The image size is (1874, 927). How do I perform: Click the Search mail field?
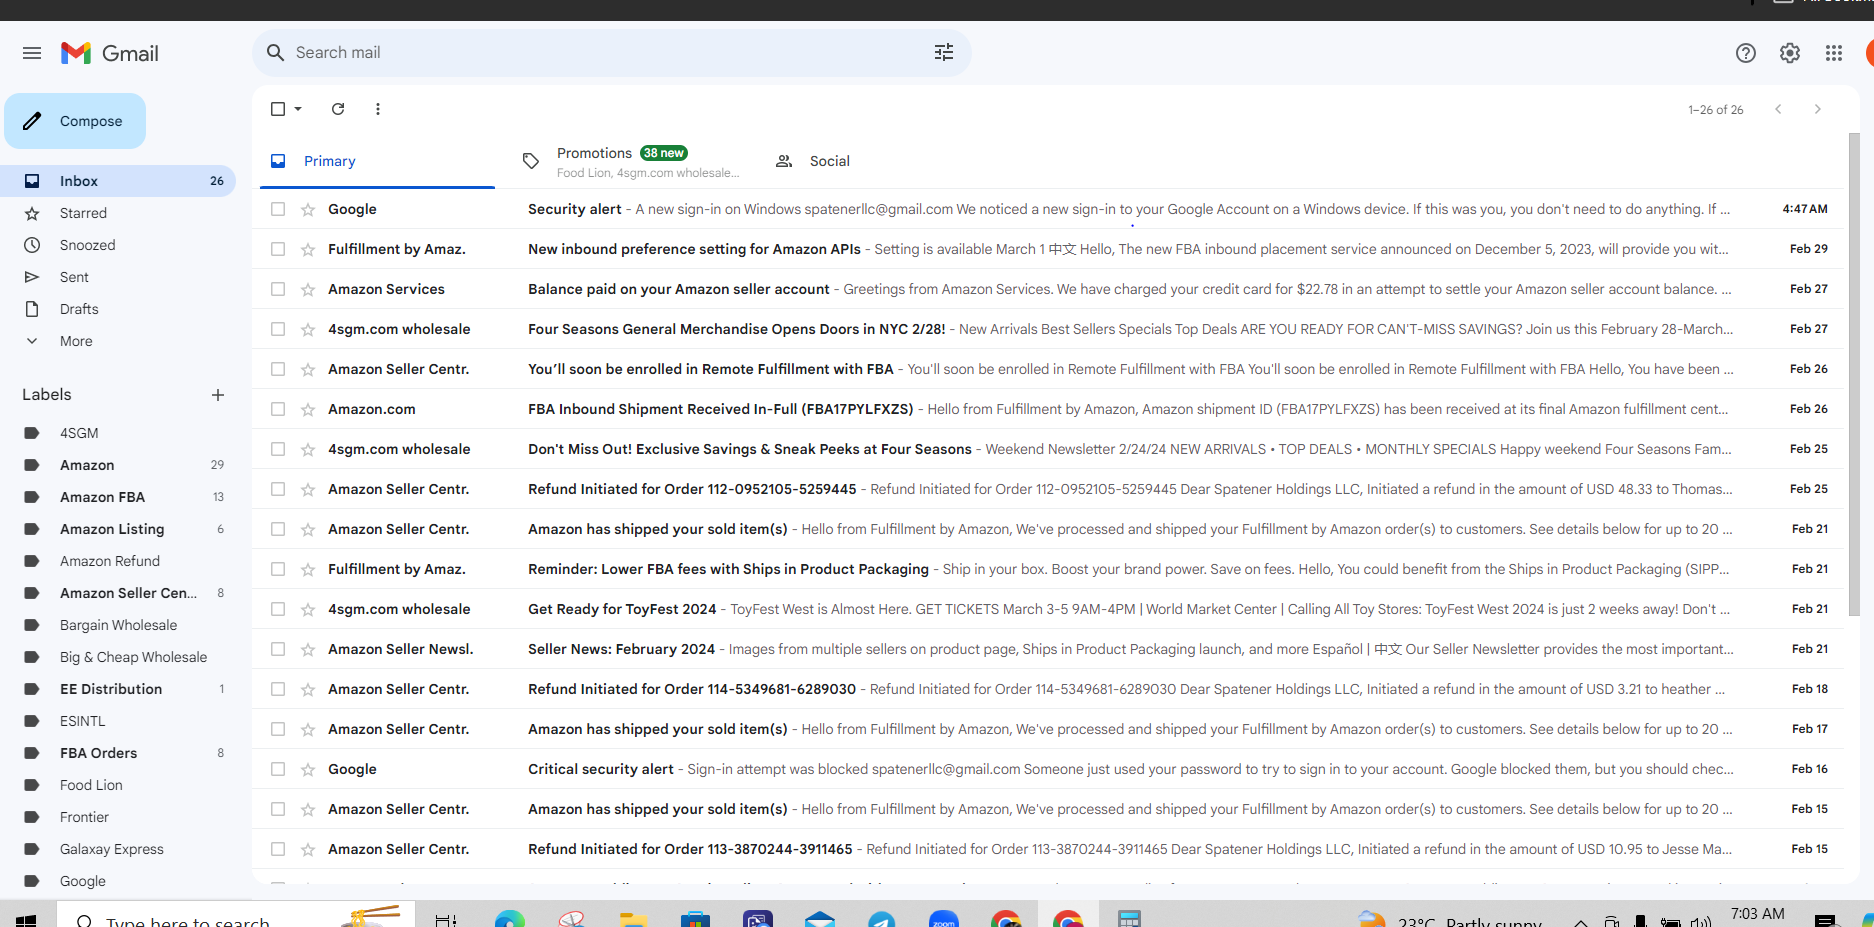[x=610, y=53]
